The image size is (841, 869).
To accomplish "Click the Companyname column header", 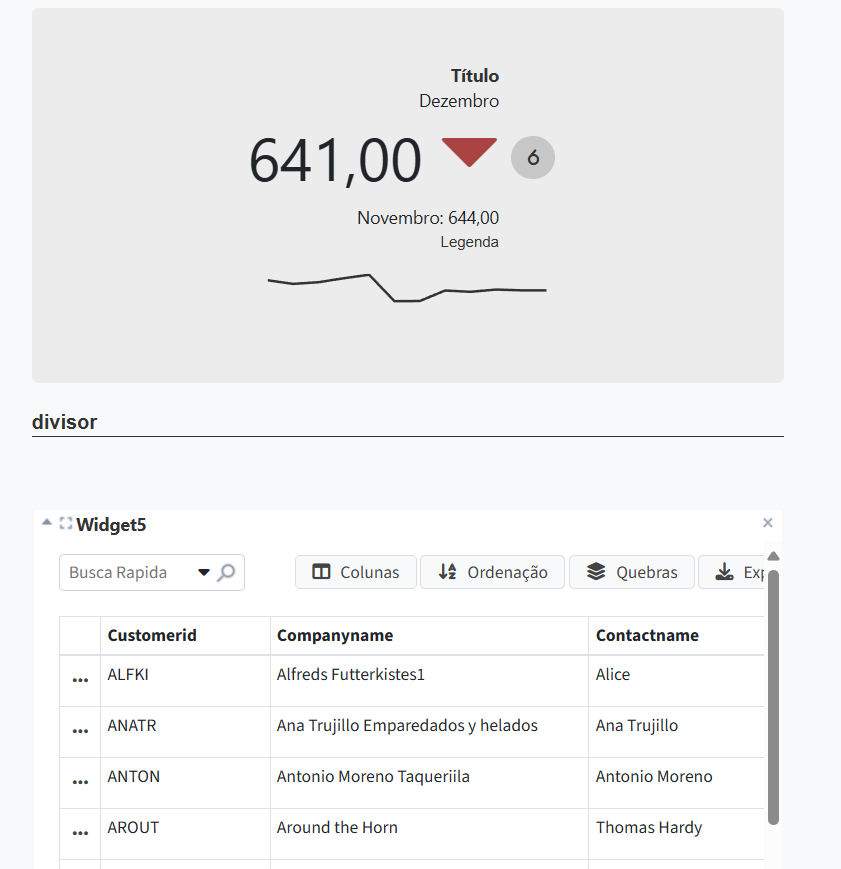I will (x=335, y=635).
